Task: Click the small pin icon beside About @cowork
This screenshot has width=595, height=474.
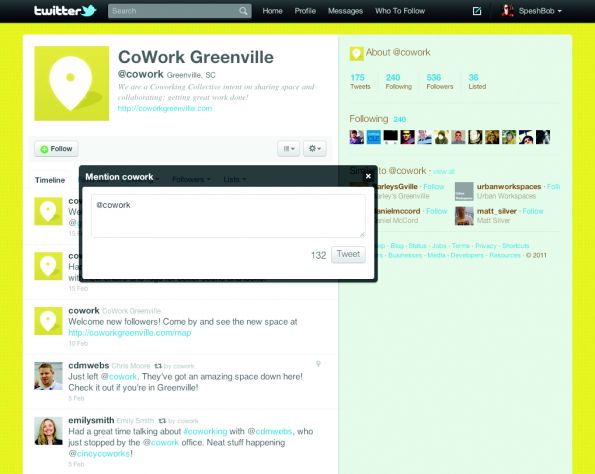Action: point(356,54)
